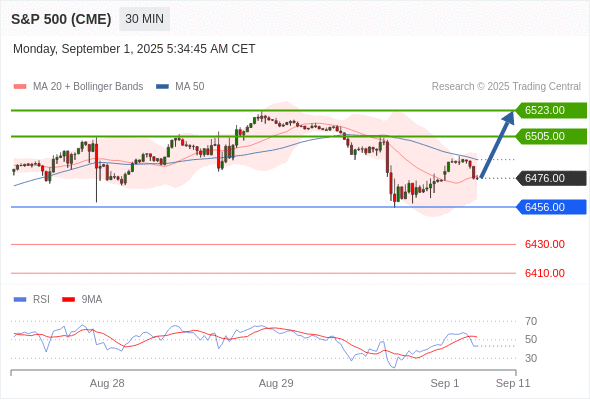
Task: Click the 6505.00 green resistance tag
Action: pyautogui.click(x=551, y=136)
